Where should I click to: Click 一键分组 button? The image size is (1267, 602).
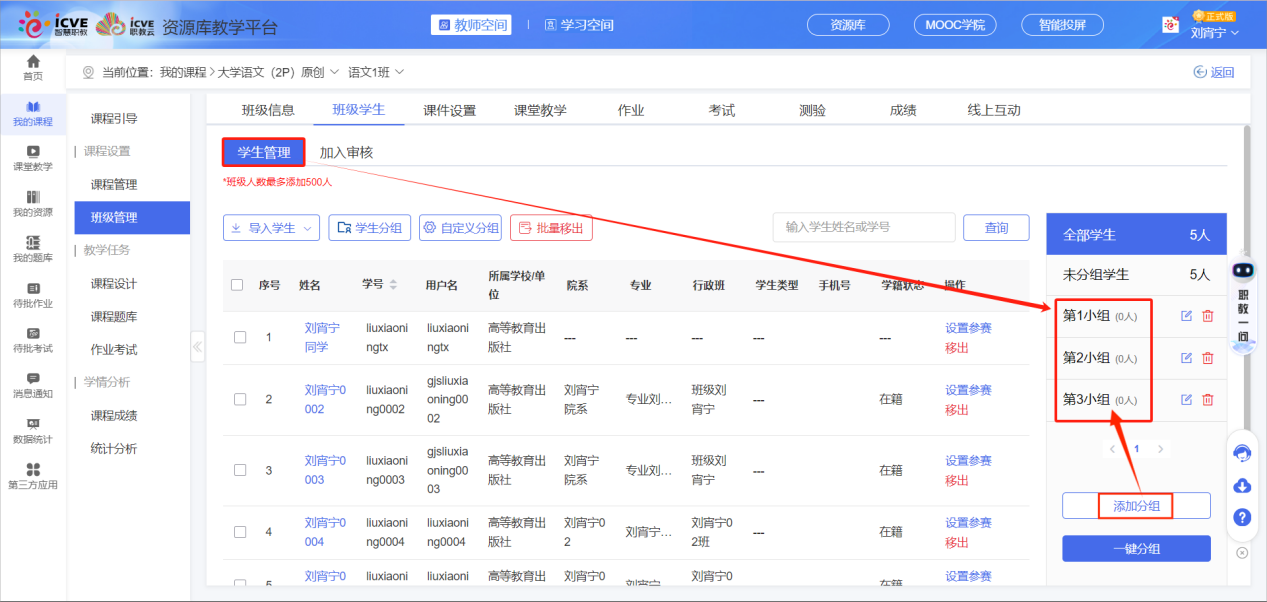(x=1136, y=549)
